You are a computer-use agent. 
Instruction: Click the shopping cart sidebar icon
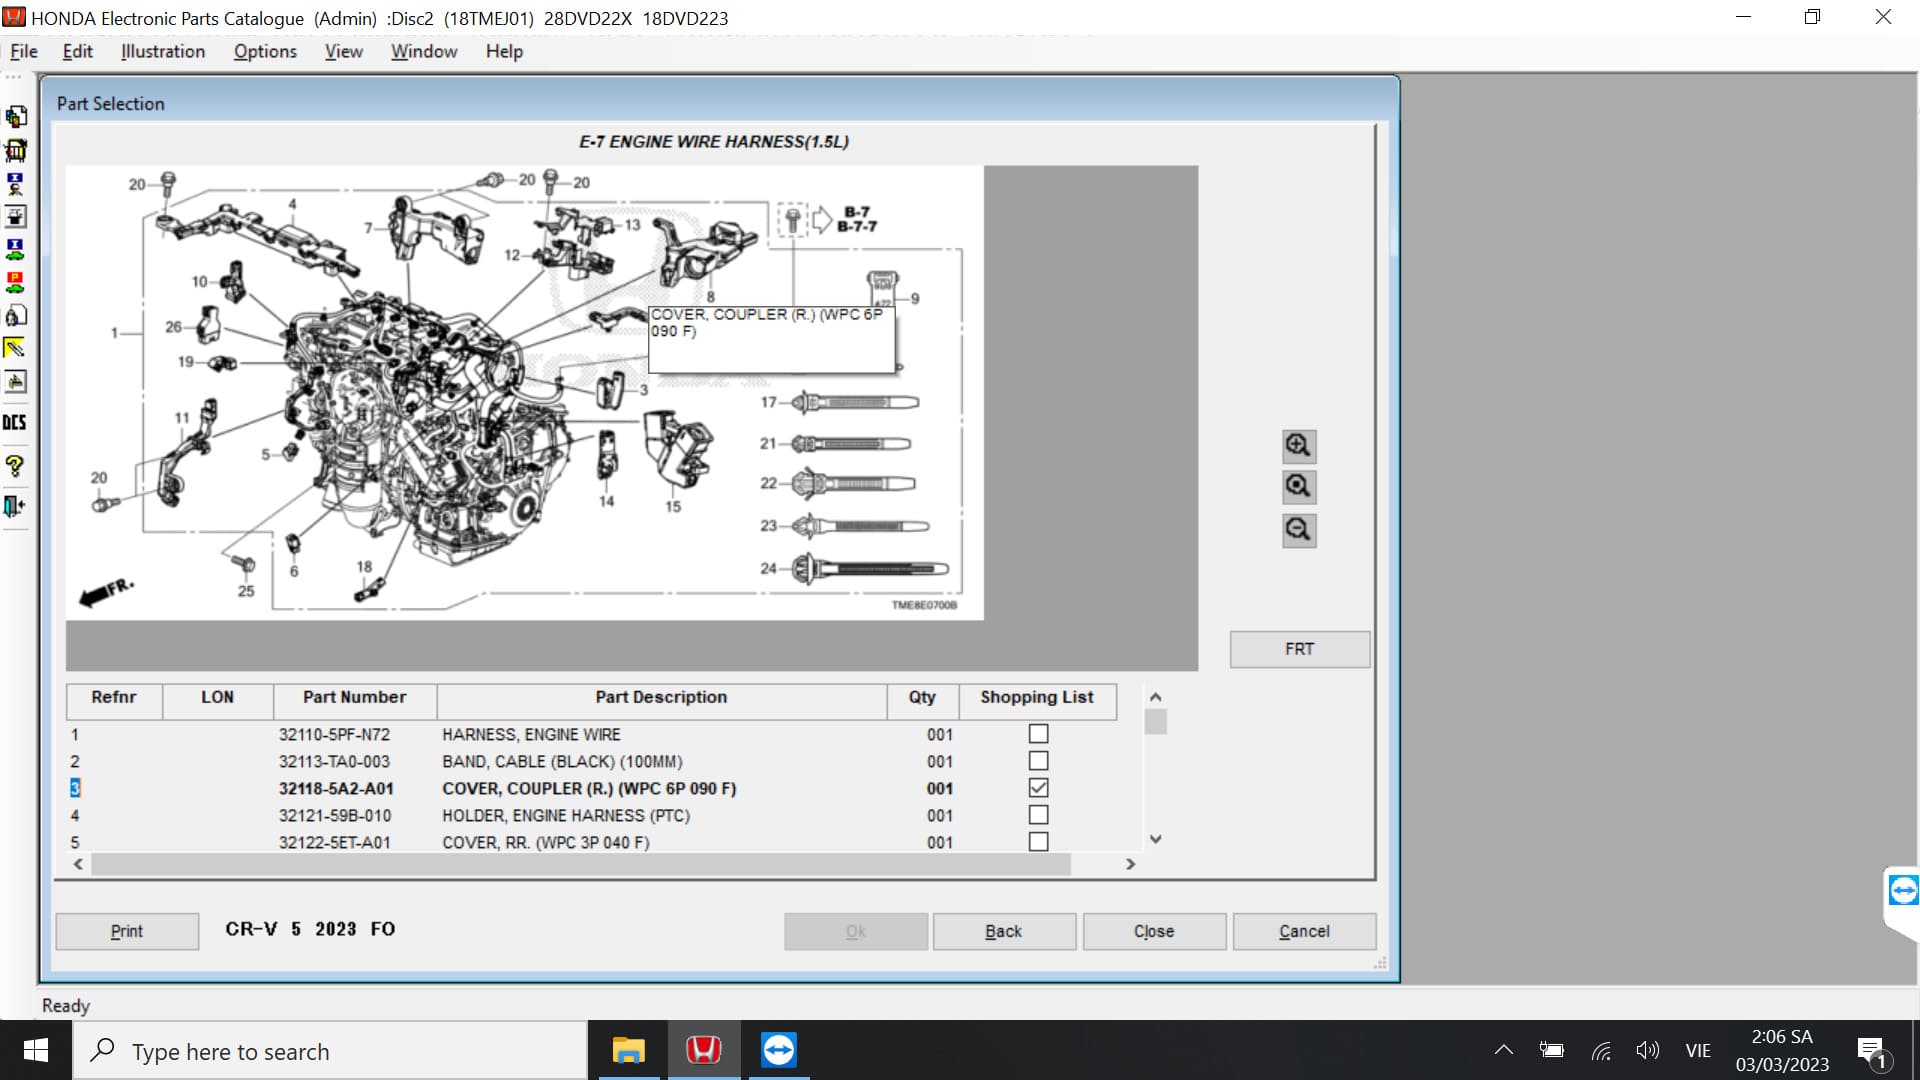[15, 150]
